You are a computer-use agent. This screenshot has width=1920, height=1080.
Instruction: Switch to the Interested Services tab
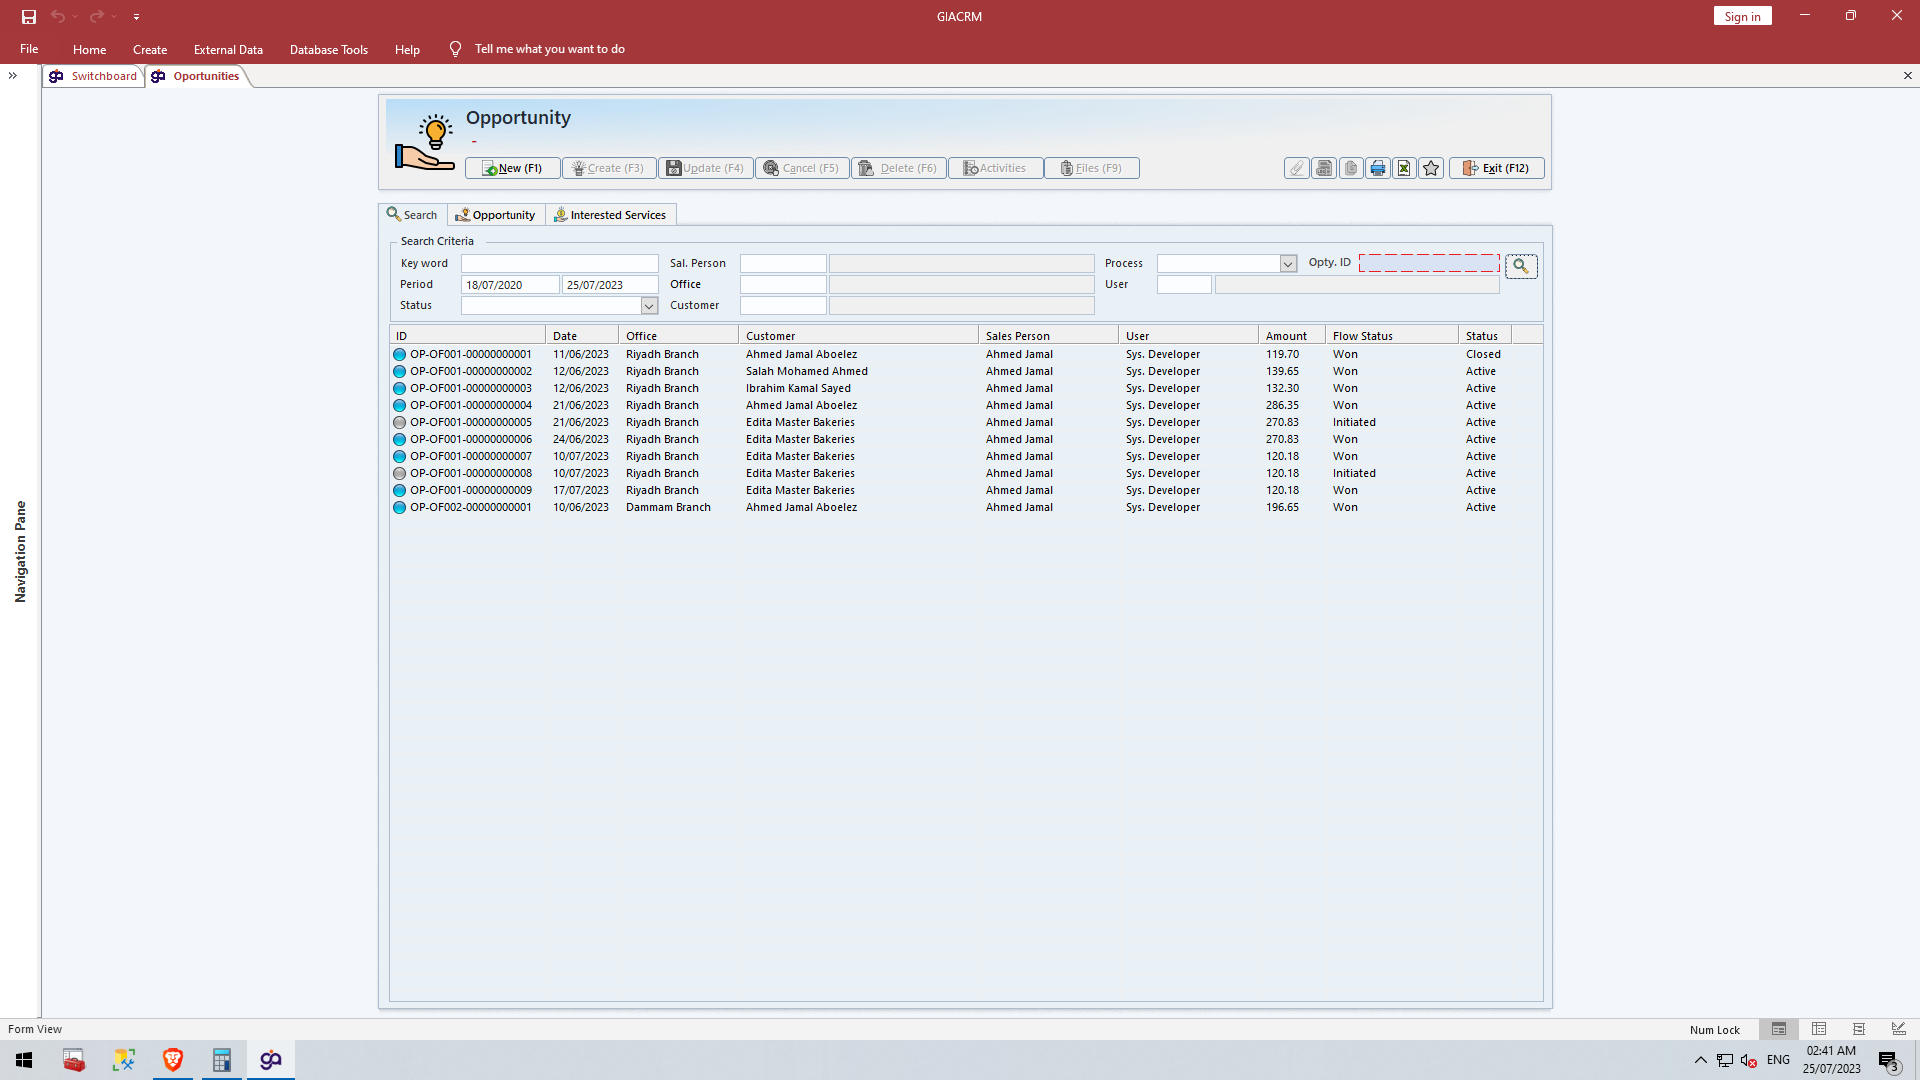(x=610, y=215)
